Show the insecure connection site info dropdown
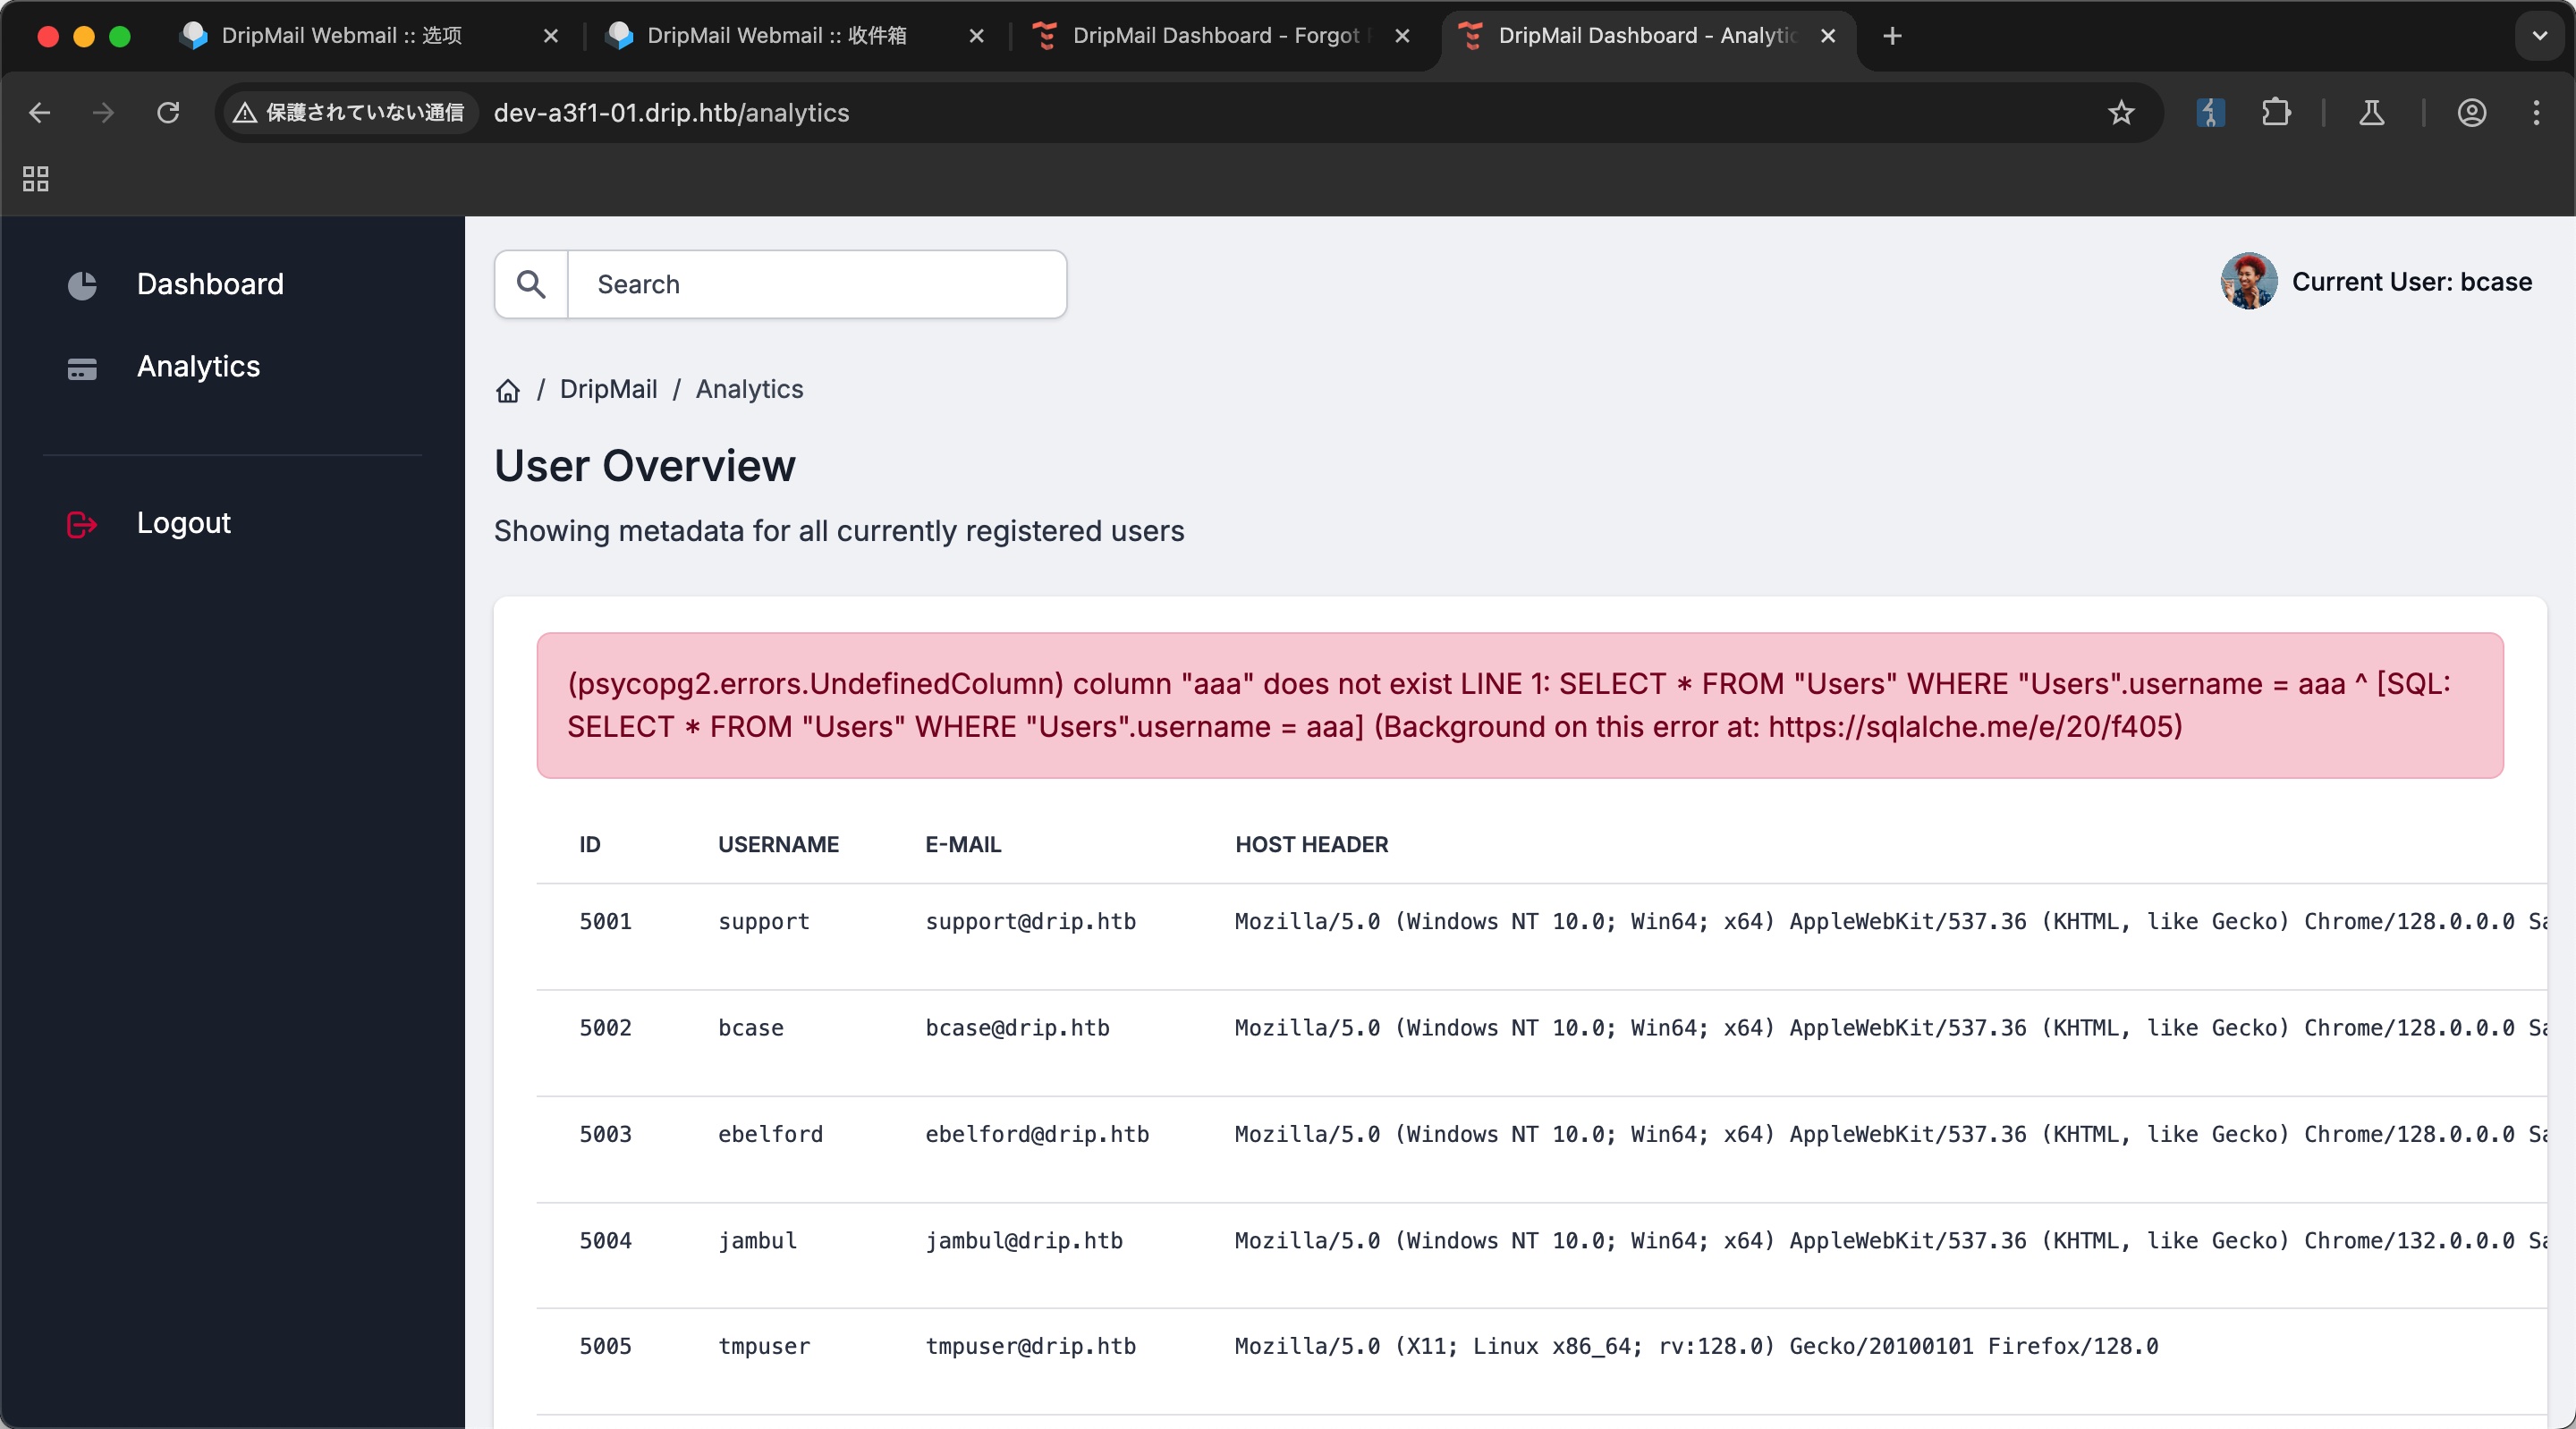 (x=349, y=113)
